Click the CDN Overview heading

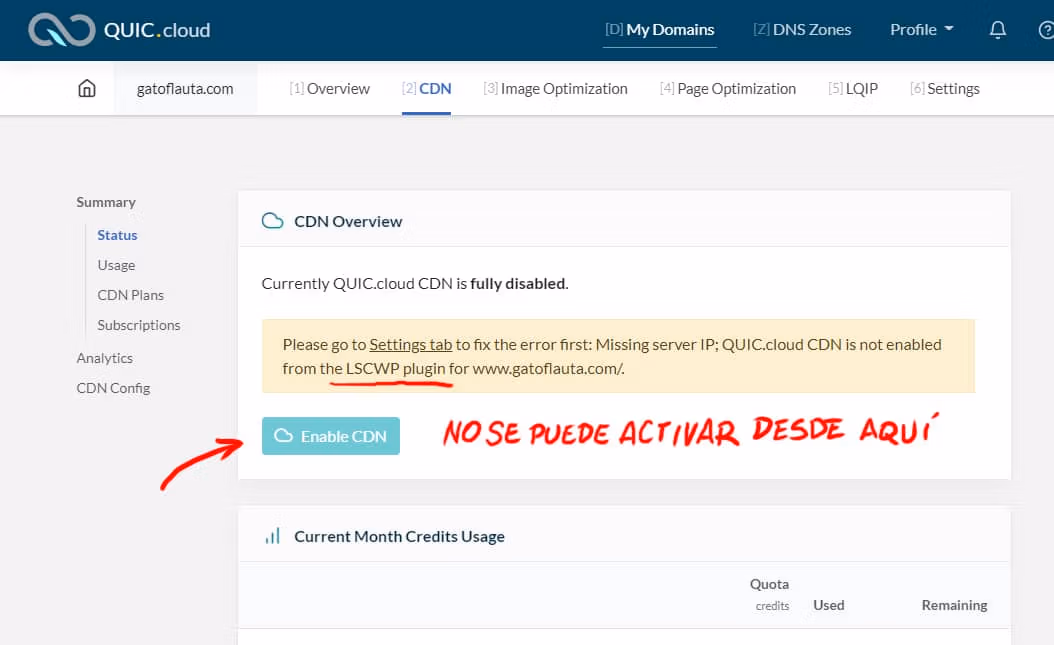point(348,221)
